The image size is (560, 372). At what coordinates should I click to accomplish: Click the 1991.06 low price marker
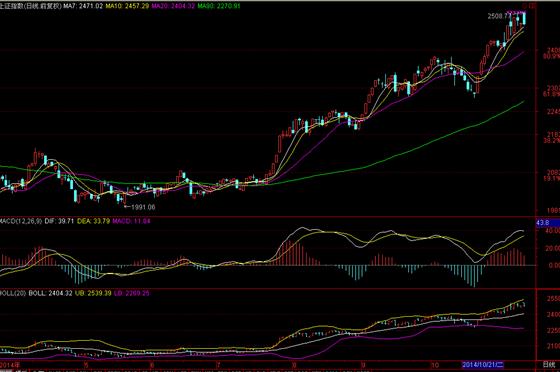coord(143,207)
